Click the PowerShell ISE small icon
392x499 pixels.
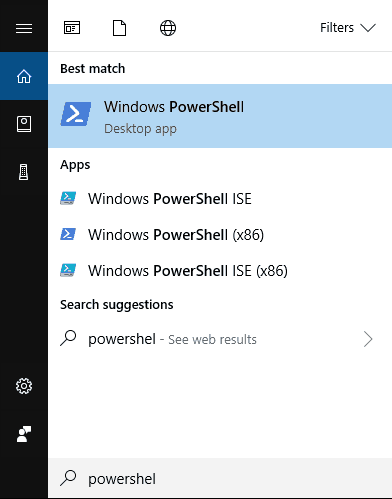click(68, 198)
